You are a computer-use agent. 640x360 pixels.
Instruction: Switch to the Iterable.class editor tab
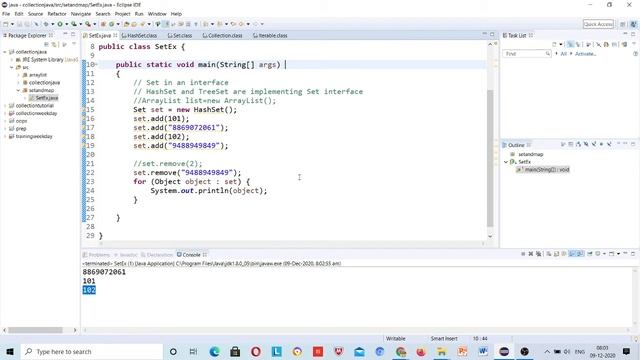point(270,36)
